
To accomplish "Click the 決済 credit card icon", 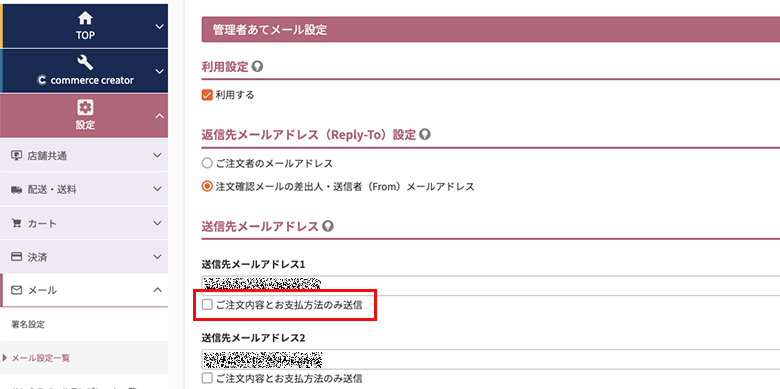I will click(x=16, y=257).
